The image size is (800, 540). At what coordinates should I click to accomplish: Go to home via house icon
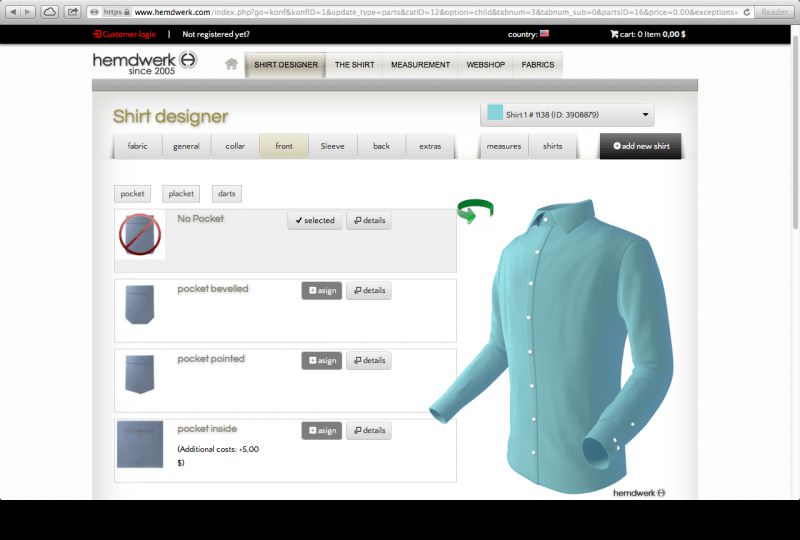point(231,64)
